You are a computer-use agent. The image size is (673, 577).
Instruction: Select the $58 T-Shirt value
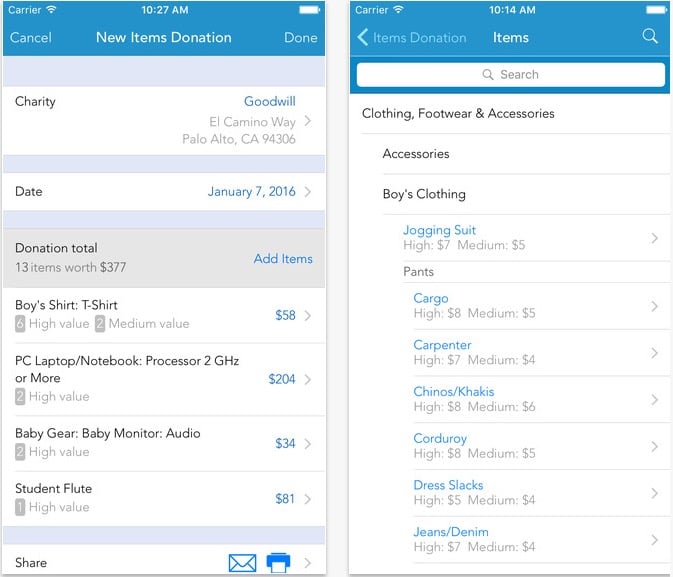(x=285, y=316)
